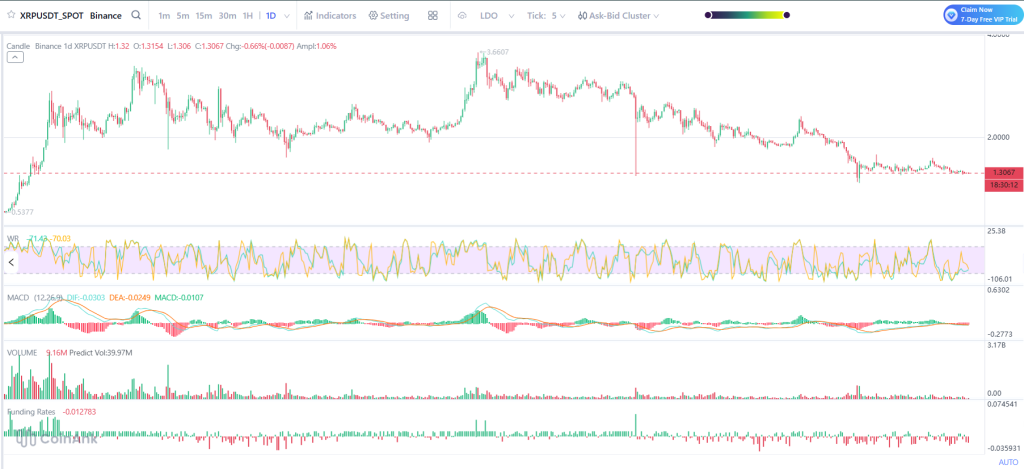Open the Indicators panel
This screenshot has width=1024, height=469.
pos(329,16)
